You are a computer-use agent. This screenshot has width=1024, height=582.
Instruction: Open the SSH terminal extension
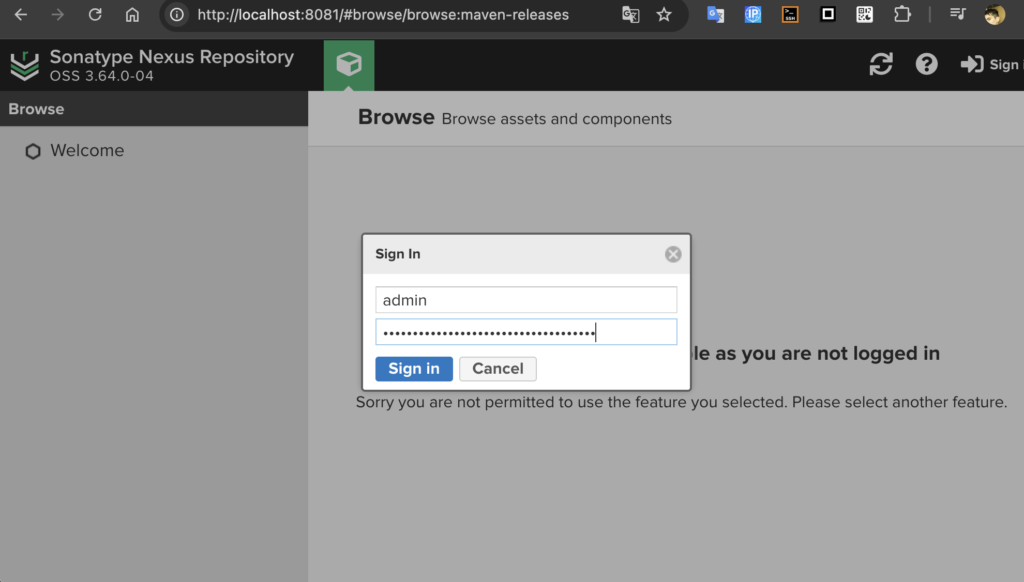click(x=790, y=15)
